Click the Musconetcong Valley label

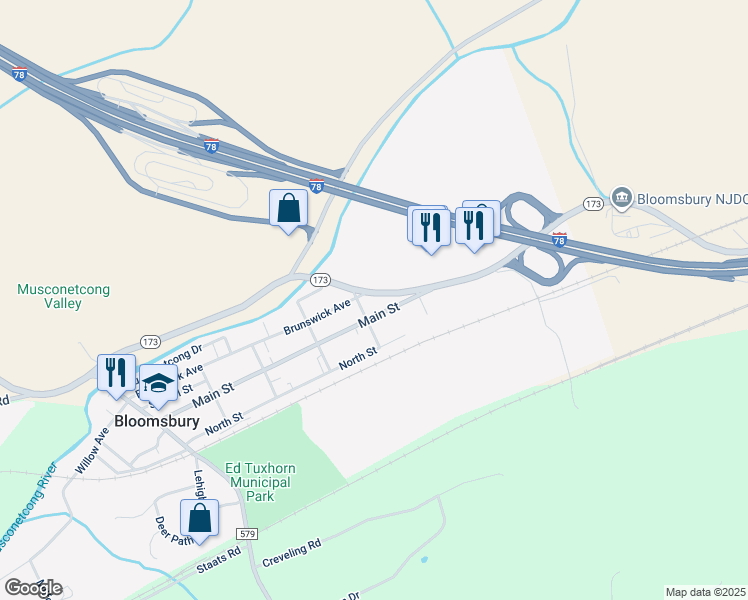pyautogui.click(x=63, y=296)
